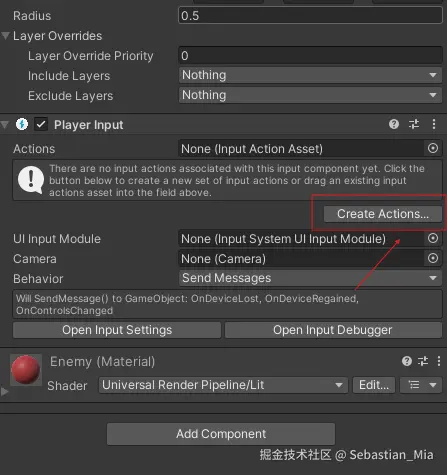The width and height of the screenshot is (447, 475).
Task: Click the Include Layers label
Action: pos(69,76)
